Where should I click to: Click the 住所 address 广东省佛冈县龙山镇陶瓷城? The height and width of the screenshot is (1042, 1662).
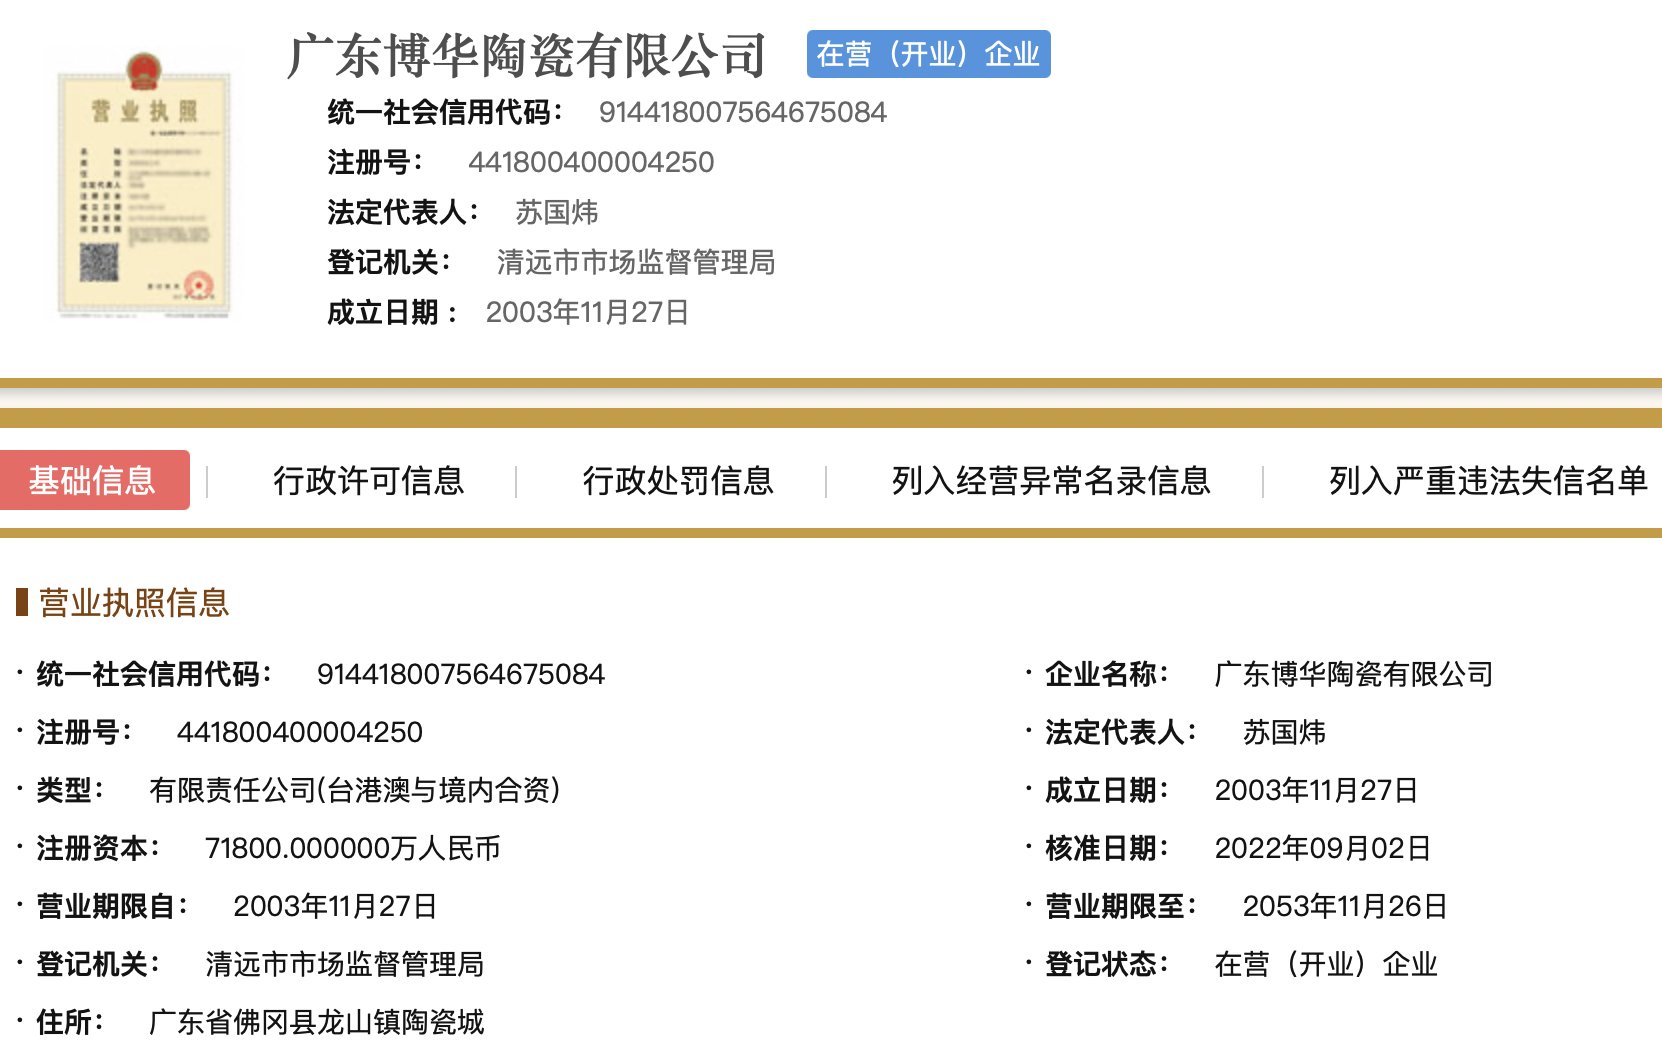pyautogui.click(x=316, y=1022)
